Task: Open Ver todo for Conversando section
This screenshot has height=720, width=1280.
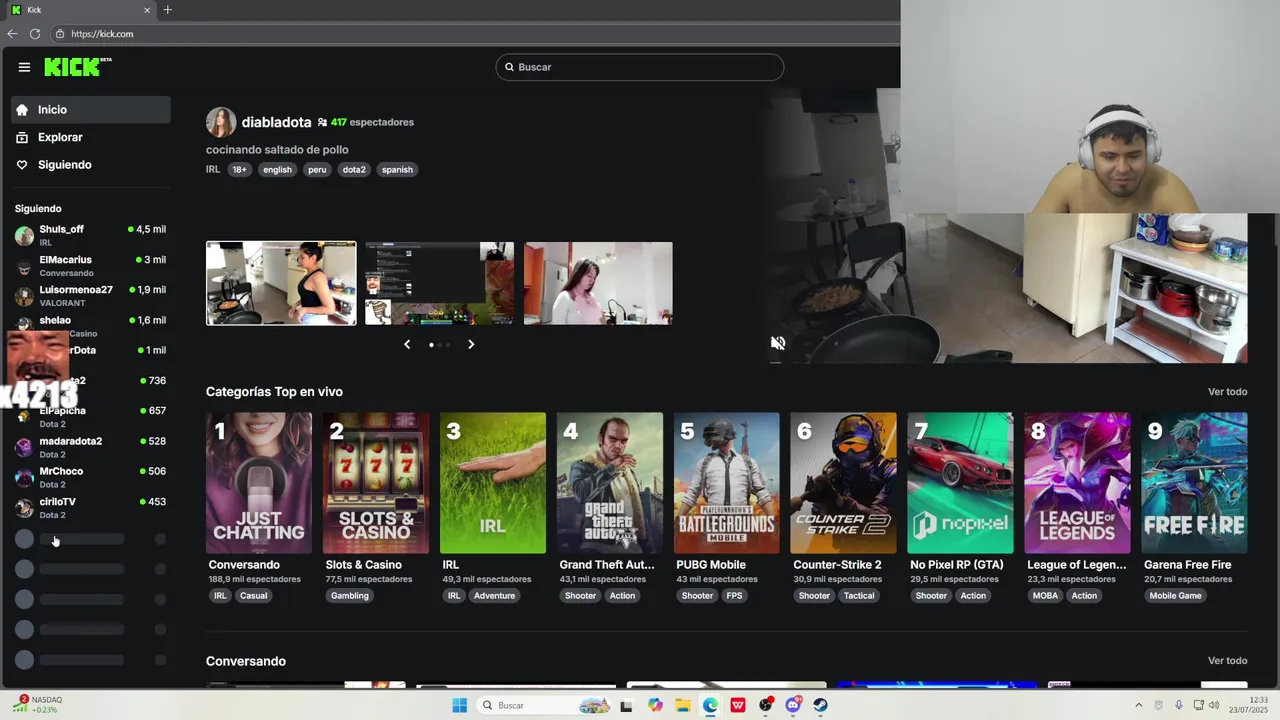Action: 1227,661
